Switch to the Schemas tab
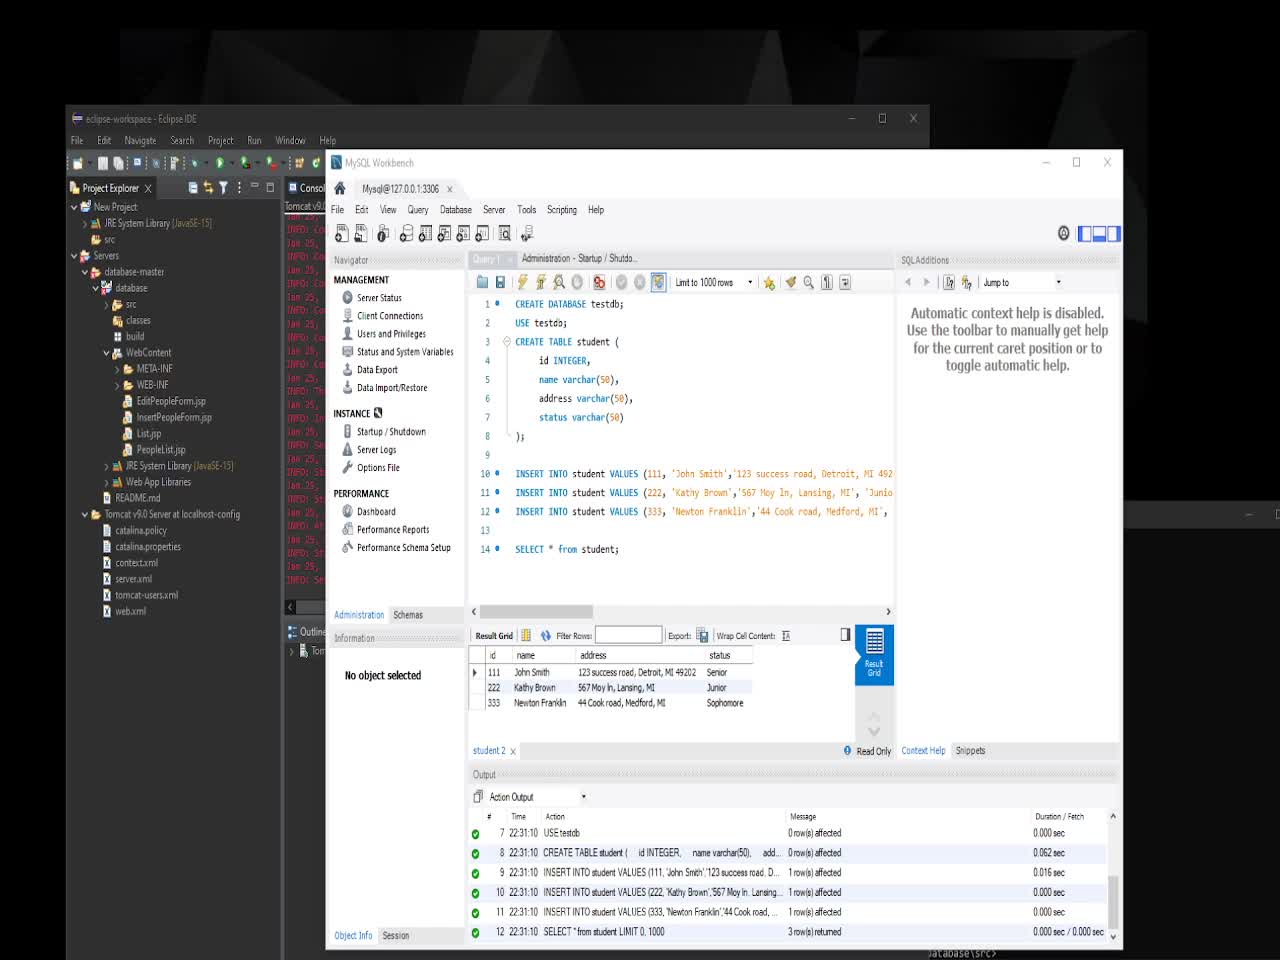Viewport: 1280px width, 960px height. (408, 615)
